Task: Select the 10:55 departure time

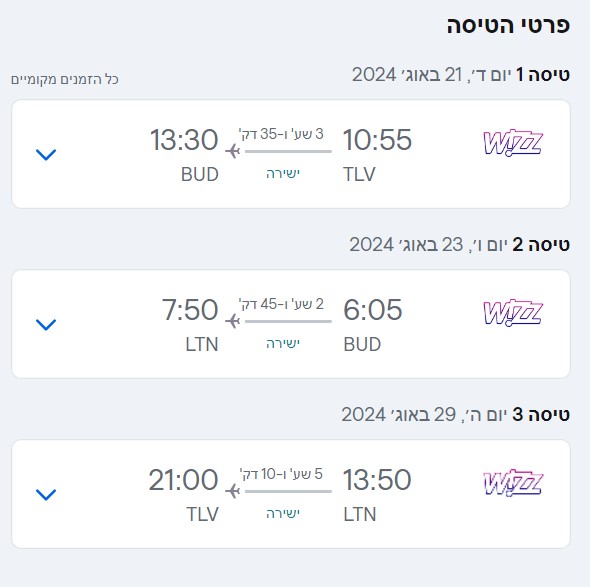Action: 377,140
